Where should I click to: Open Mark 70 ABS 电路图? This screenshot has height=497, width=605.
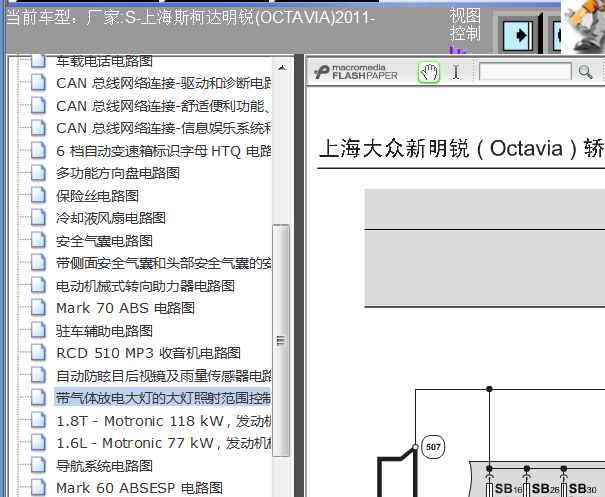(125, 308)
